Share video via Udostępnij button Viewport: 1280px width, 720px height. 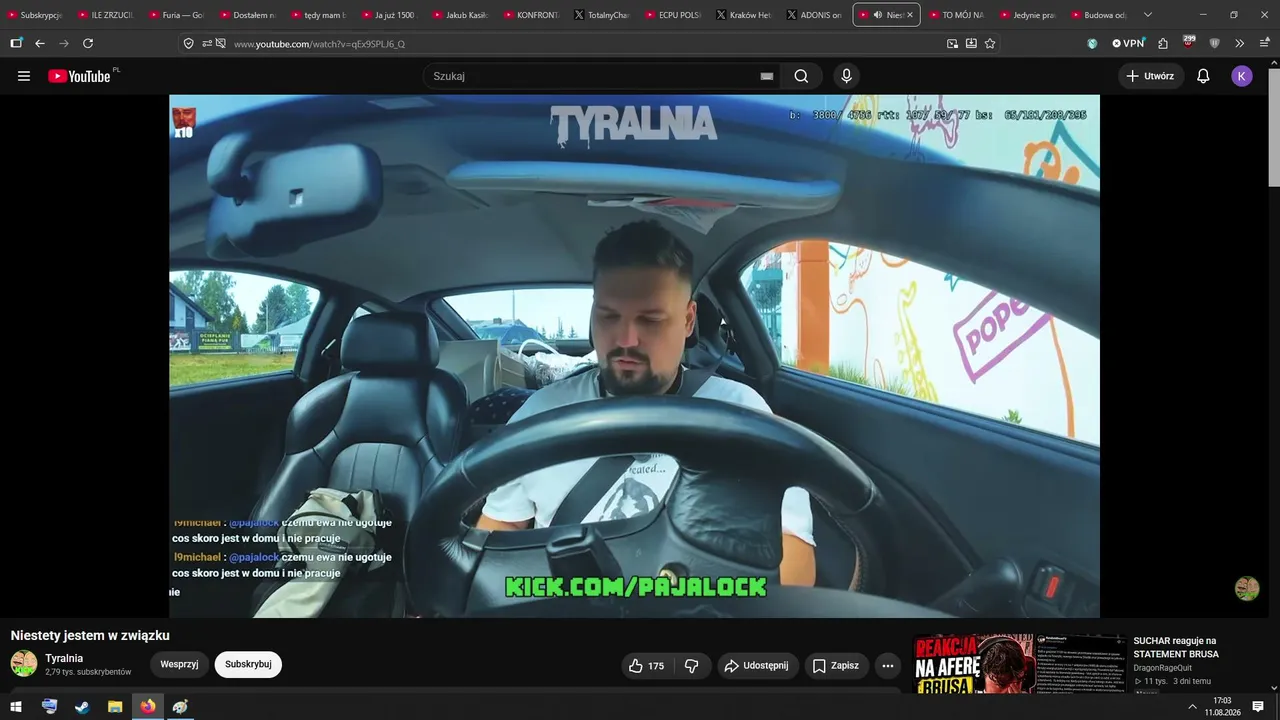[x=758, y=666]
